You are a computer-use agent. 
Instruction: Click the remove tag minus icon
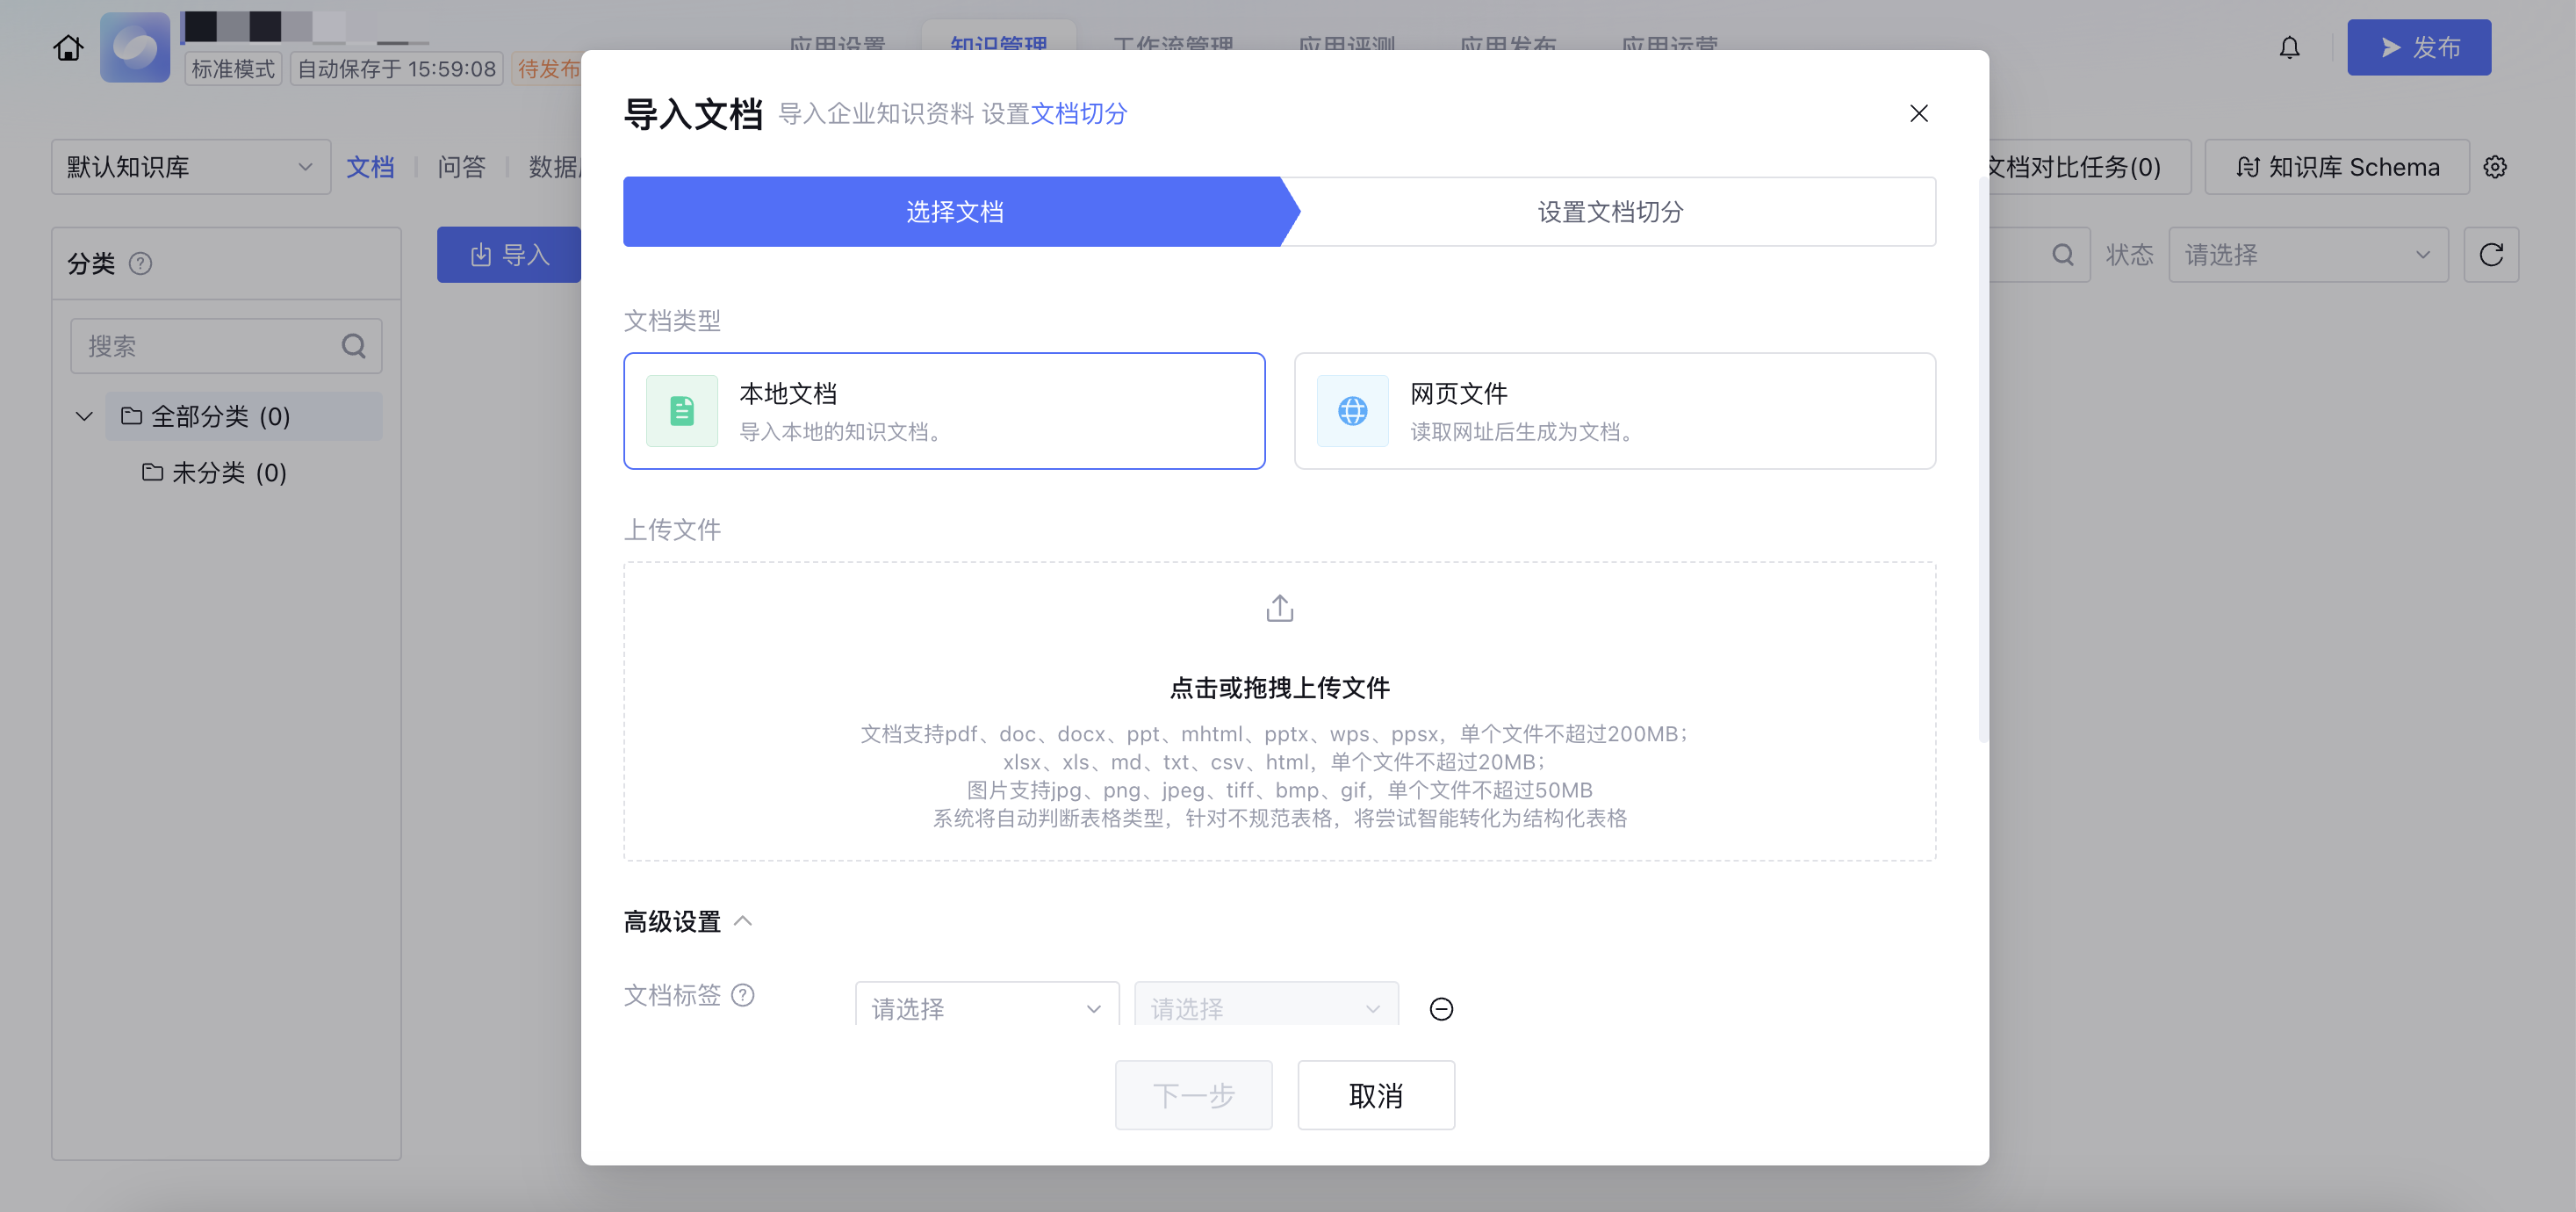(1440, 1008)
